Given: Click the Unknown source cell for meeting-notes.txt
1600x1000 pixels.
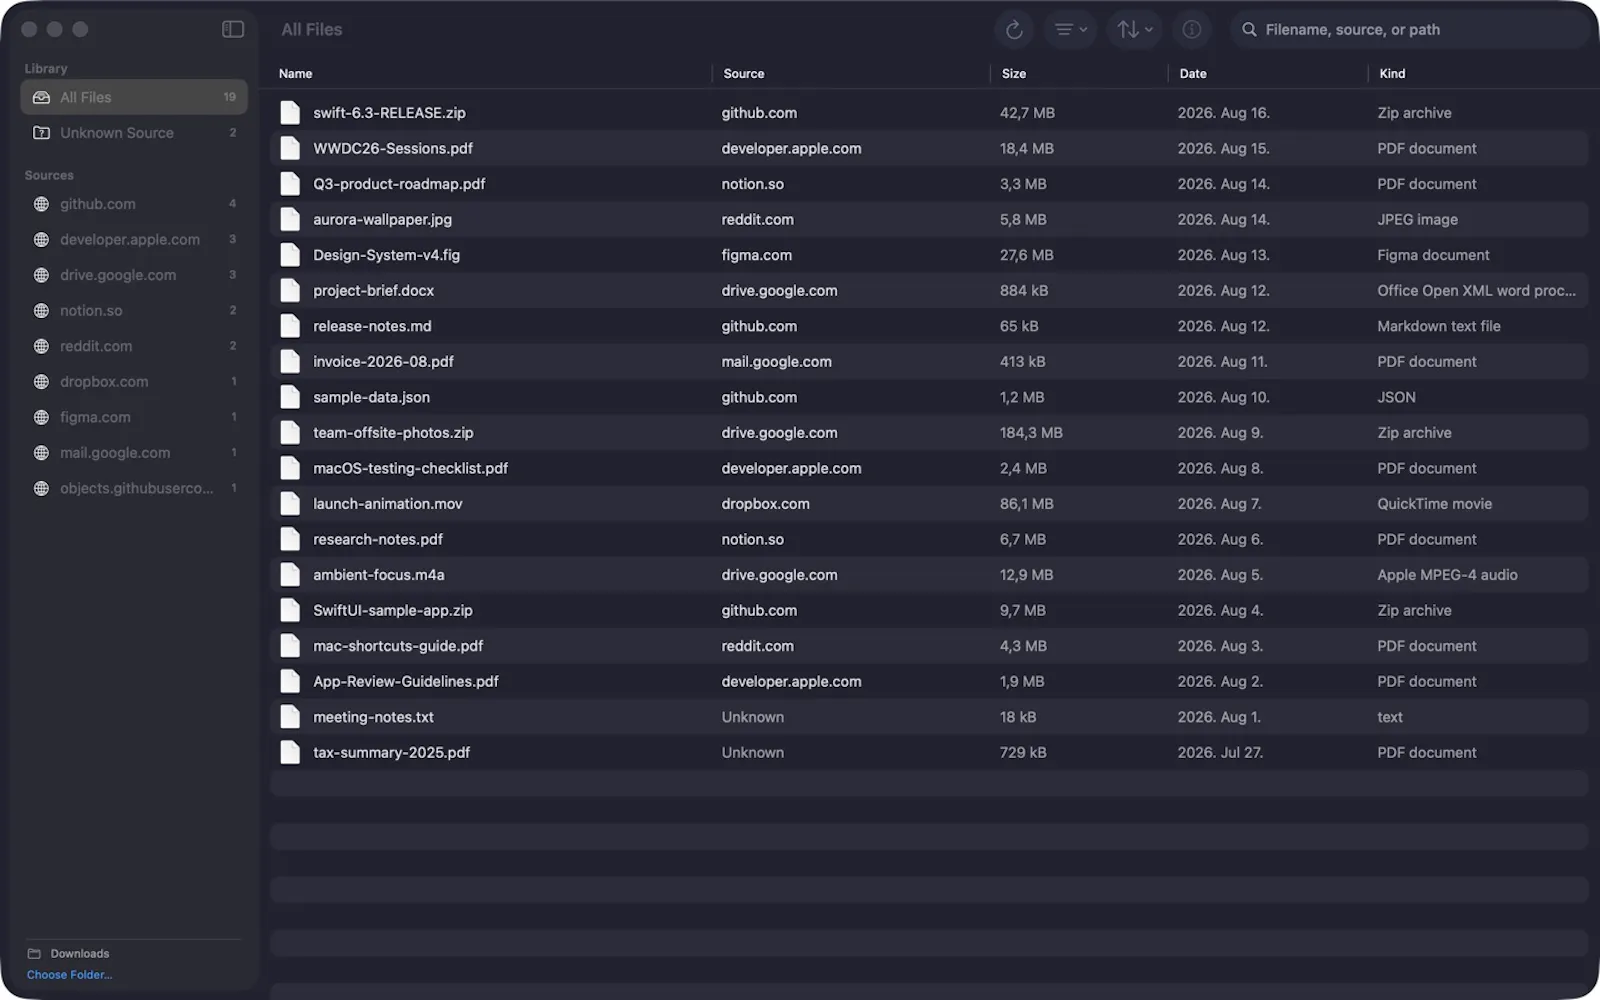Looking at the screenshot, I should tap(753, 717).
